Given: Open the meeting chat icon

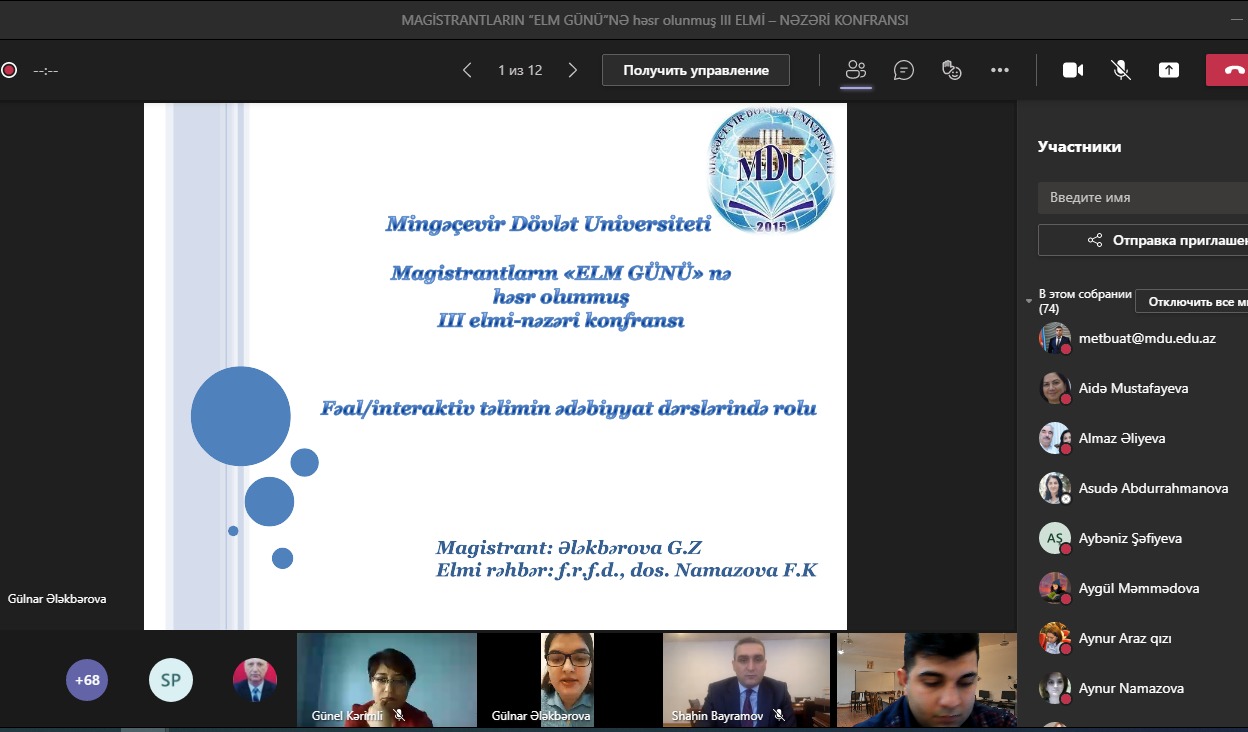Looking at the screenshot, I should pyautogui.click(x=904, y=70).
